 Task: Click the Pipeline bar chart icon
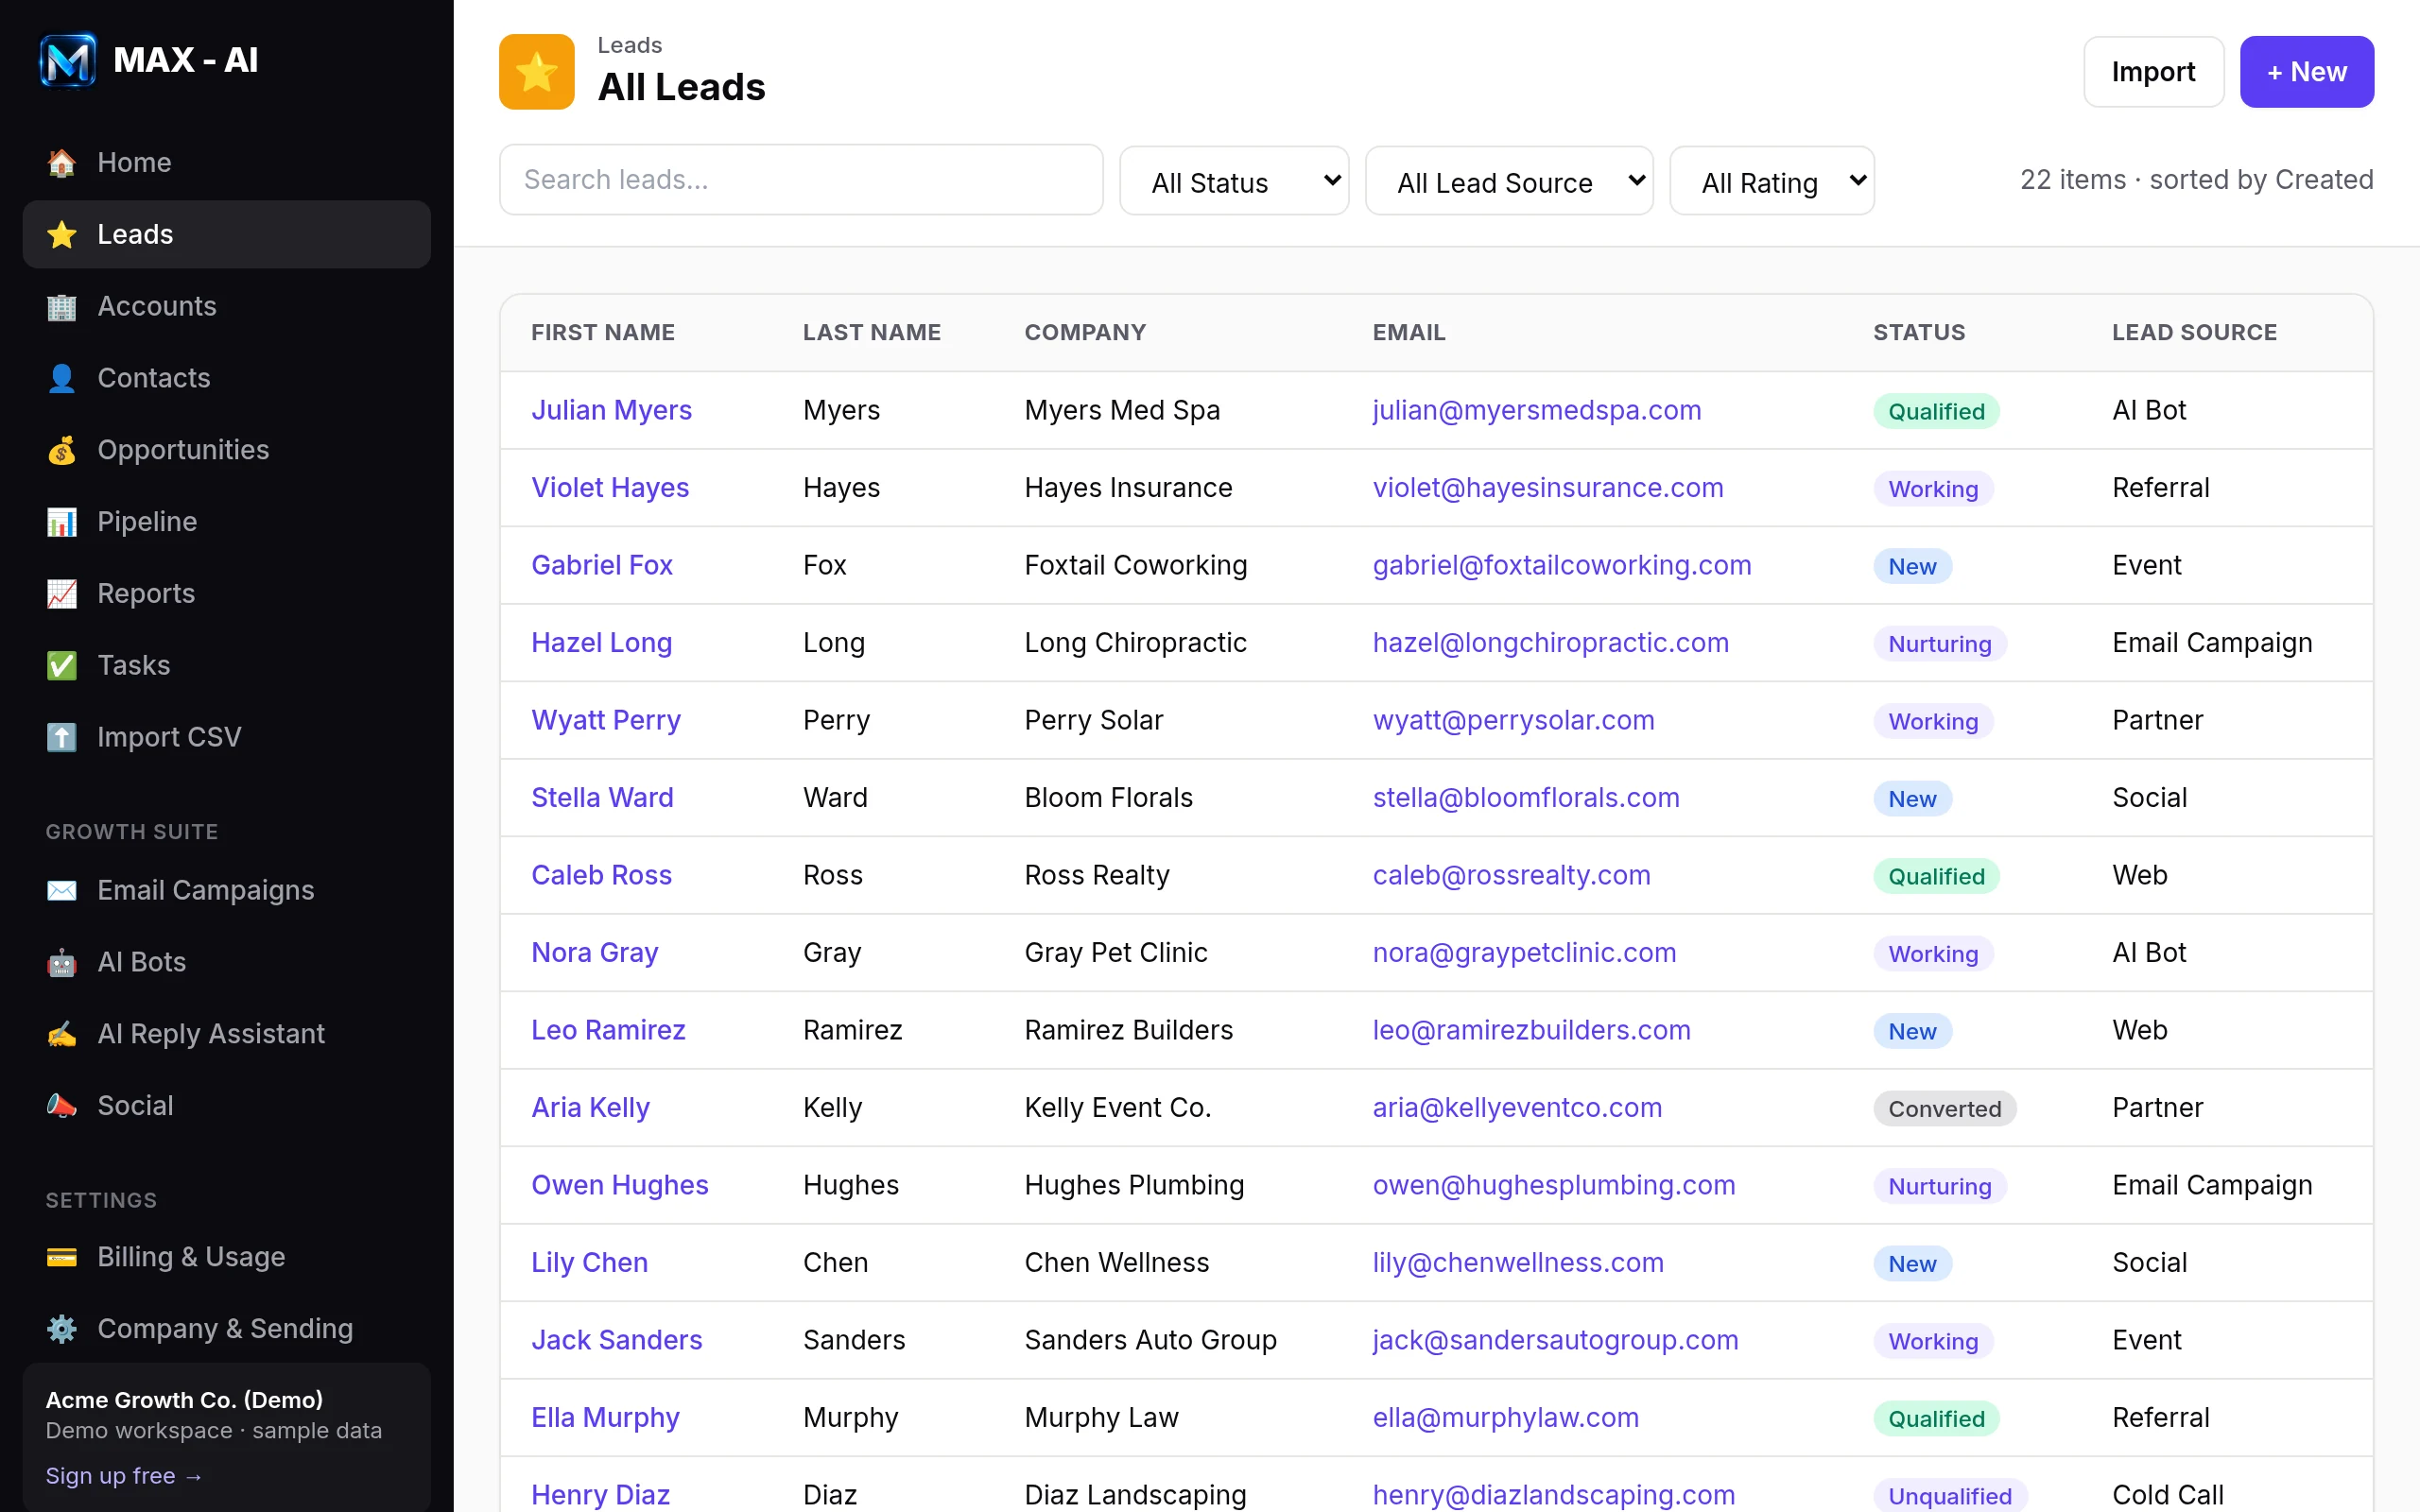(62, 522)
